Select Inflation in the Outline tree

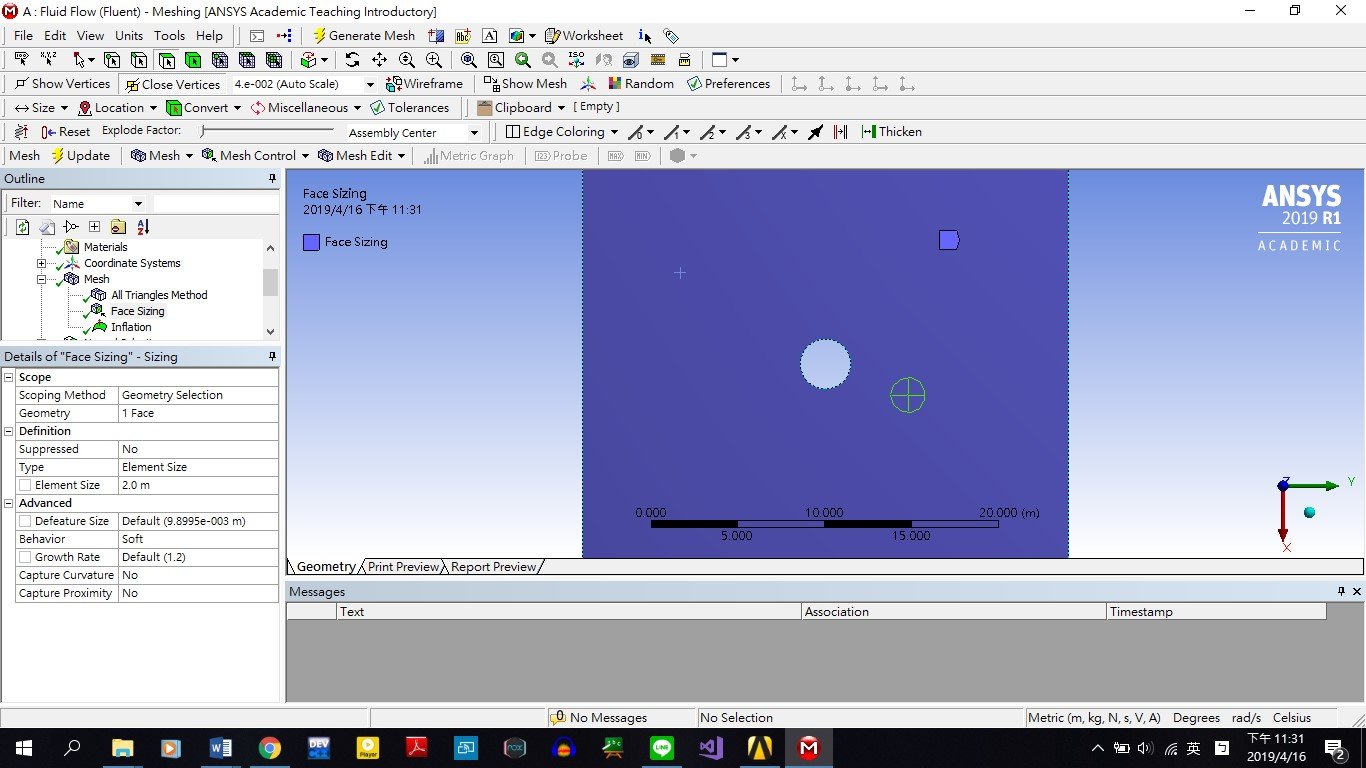click(131, 327)
